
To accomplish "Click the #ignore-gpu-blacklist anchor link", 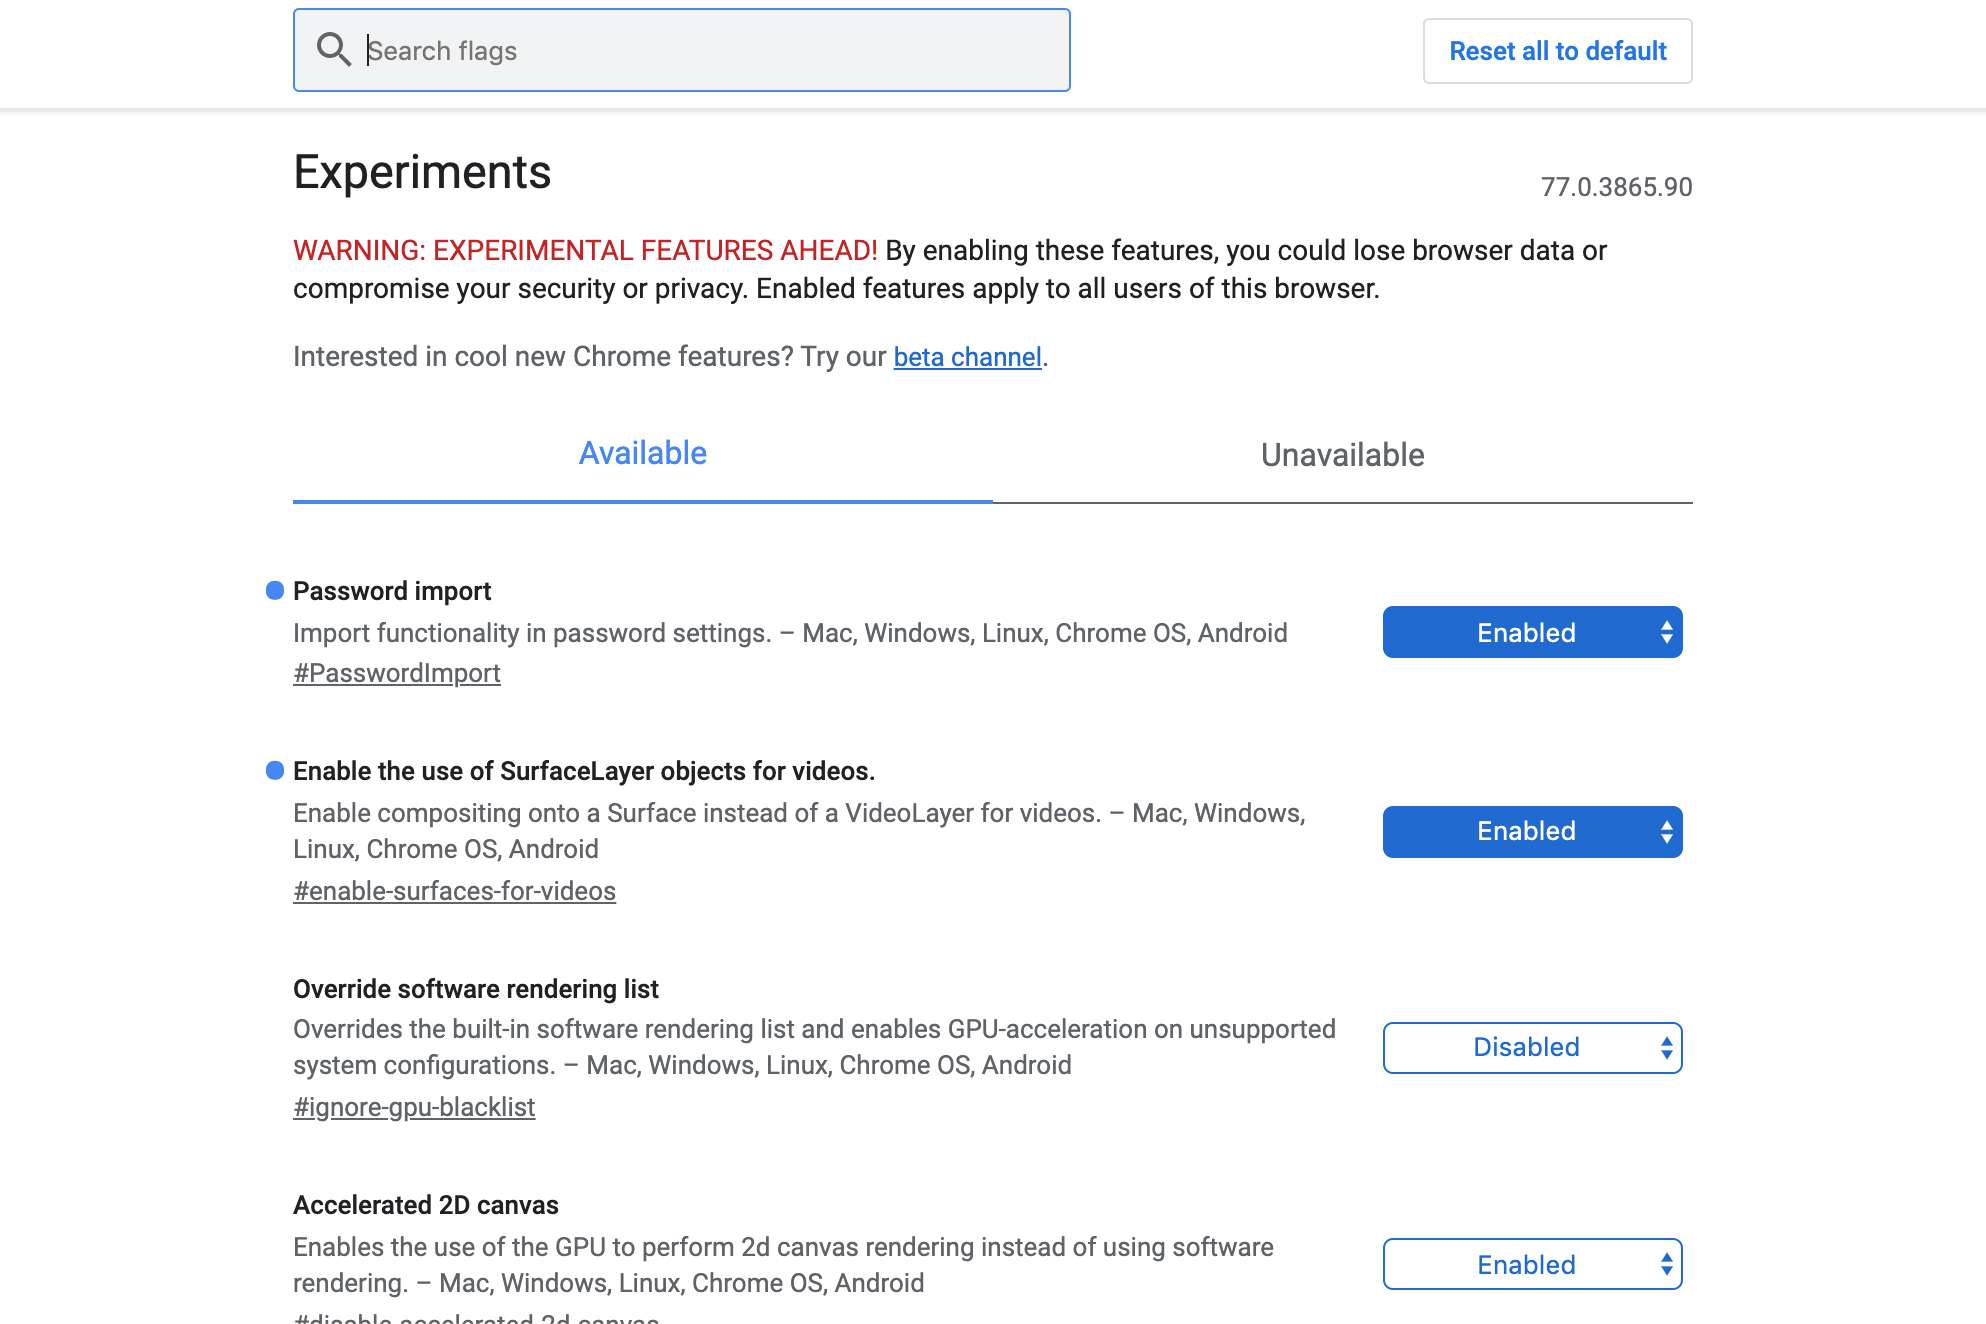I will coord(414,1107).
